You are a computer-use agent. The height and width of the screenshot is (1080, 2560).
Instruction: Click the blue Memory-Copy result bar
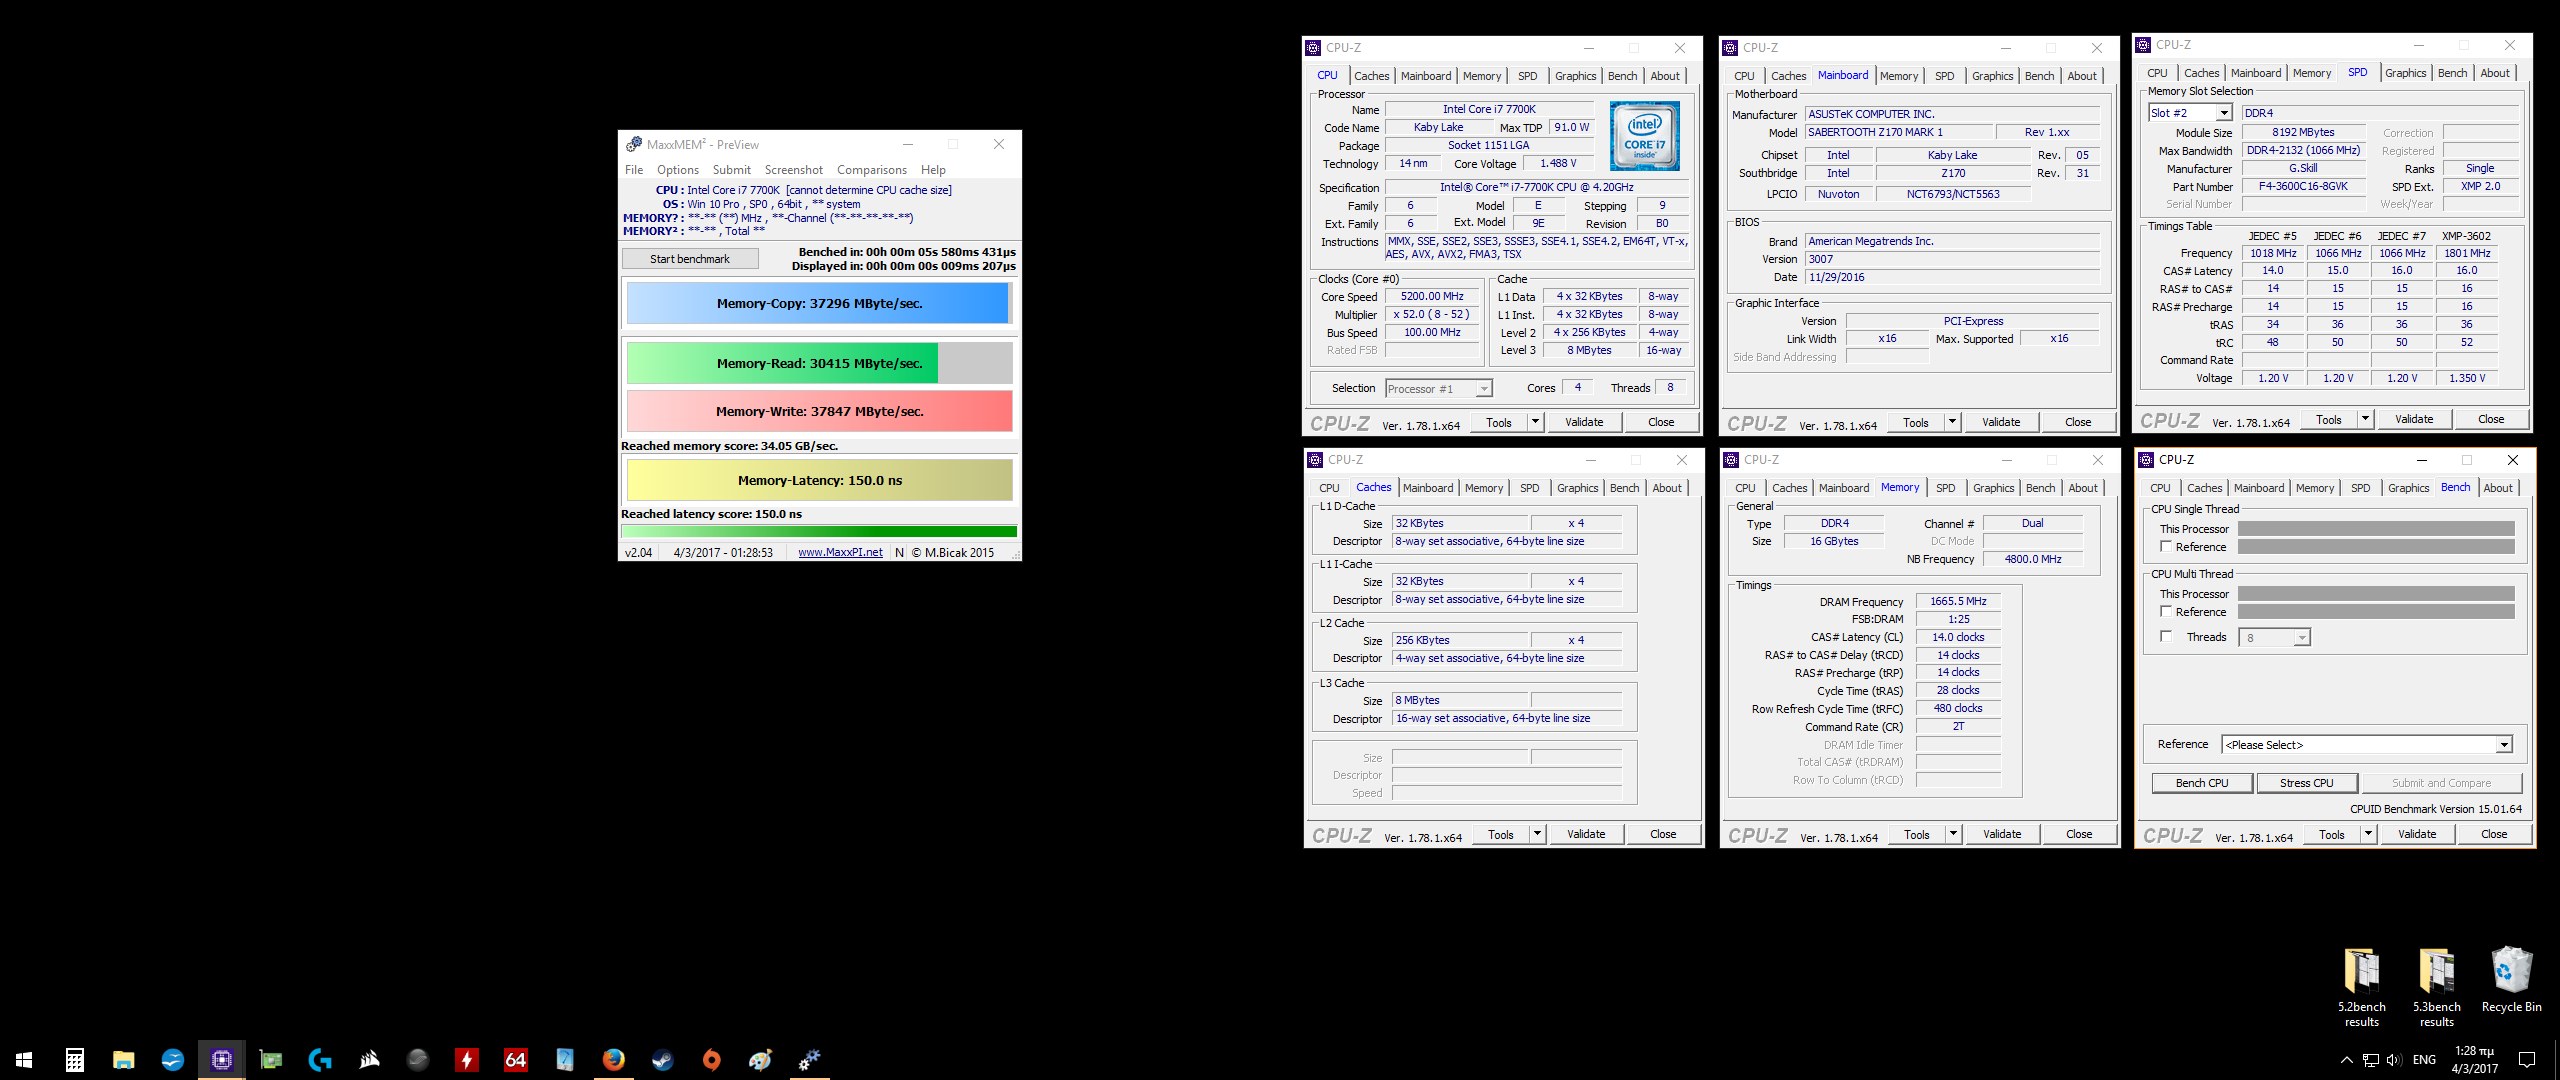(x=818, y=304)
